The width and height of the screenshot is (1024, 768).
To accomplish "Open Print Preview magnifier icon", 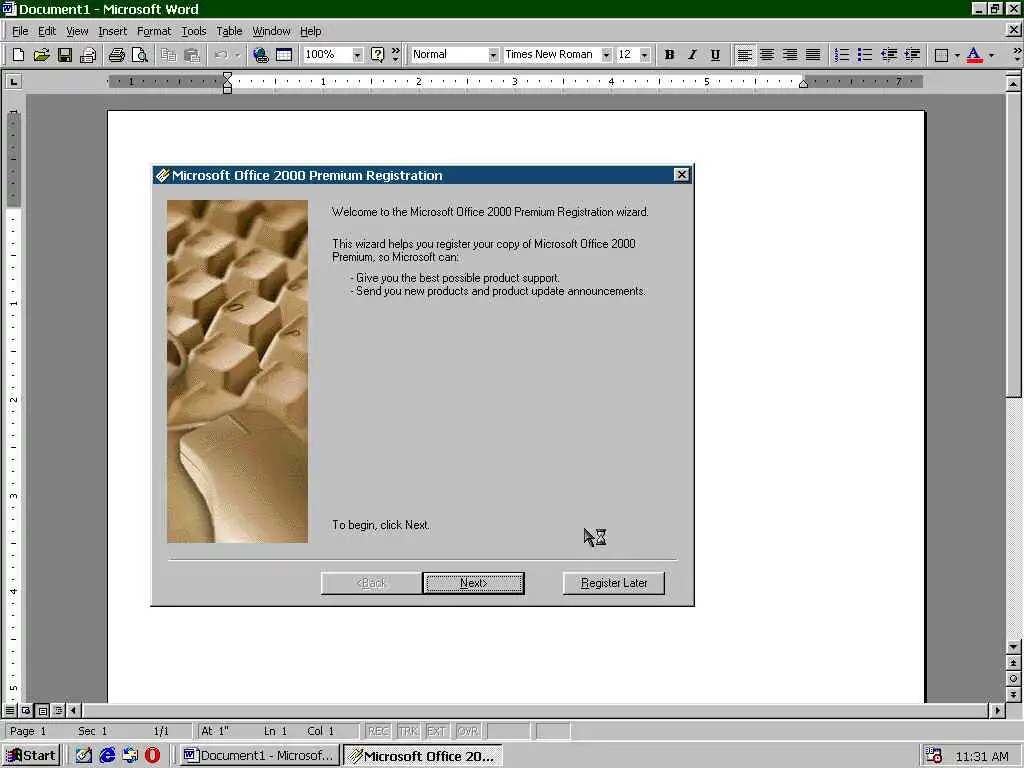I will (x=139, y=55).
